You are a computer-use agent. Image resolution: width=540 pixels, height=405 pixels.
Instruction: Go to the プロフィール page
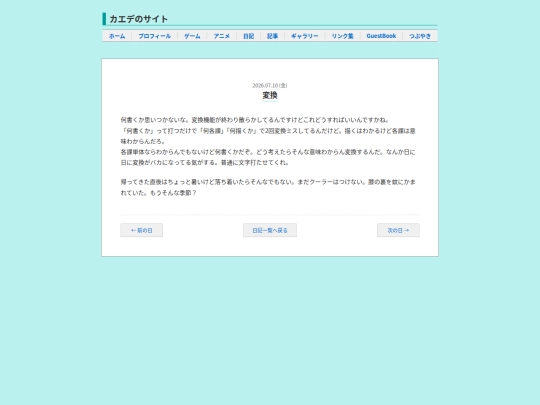(154, 36)
